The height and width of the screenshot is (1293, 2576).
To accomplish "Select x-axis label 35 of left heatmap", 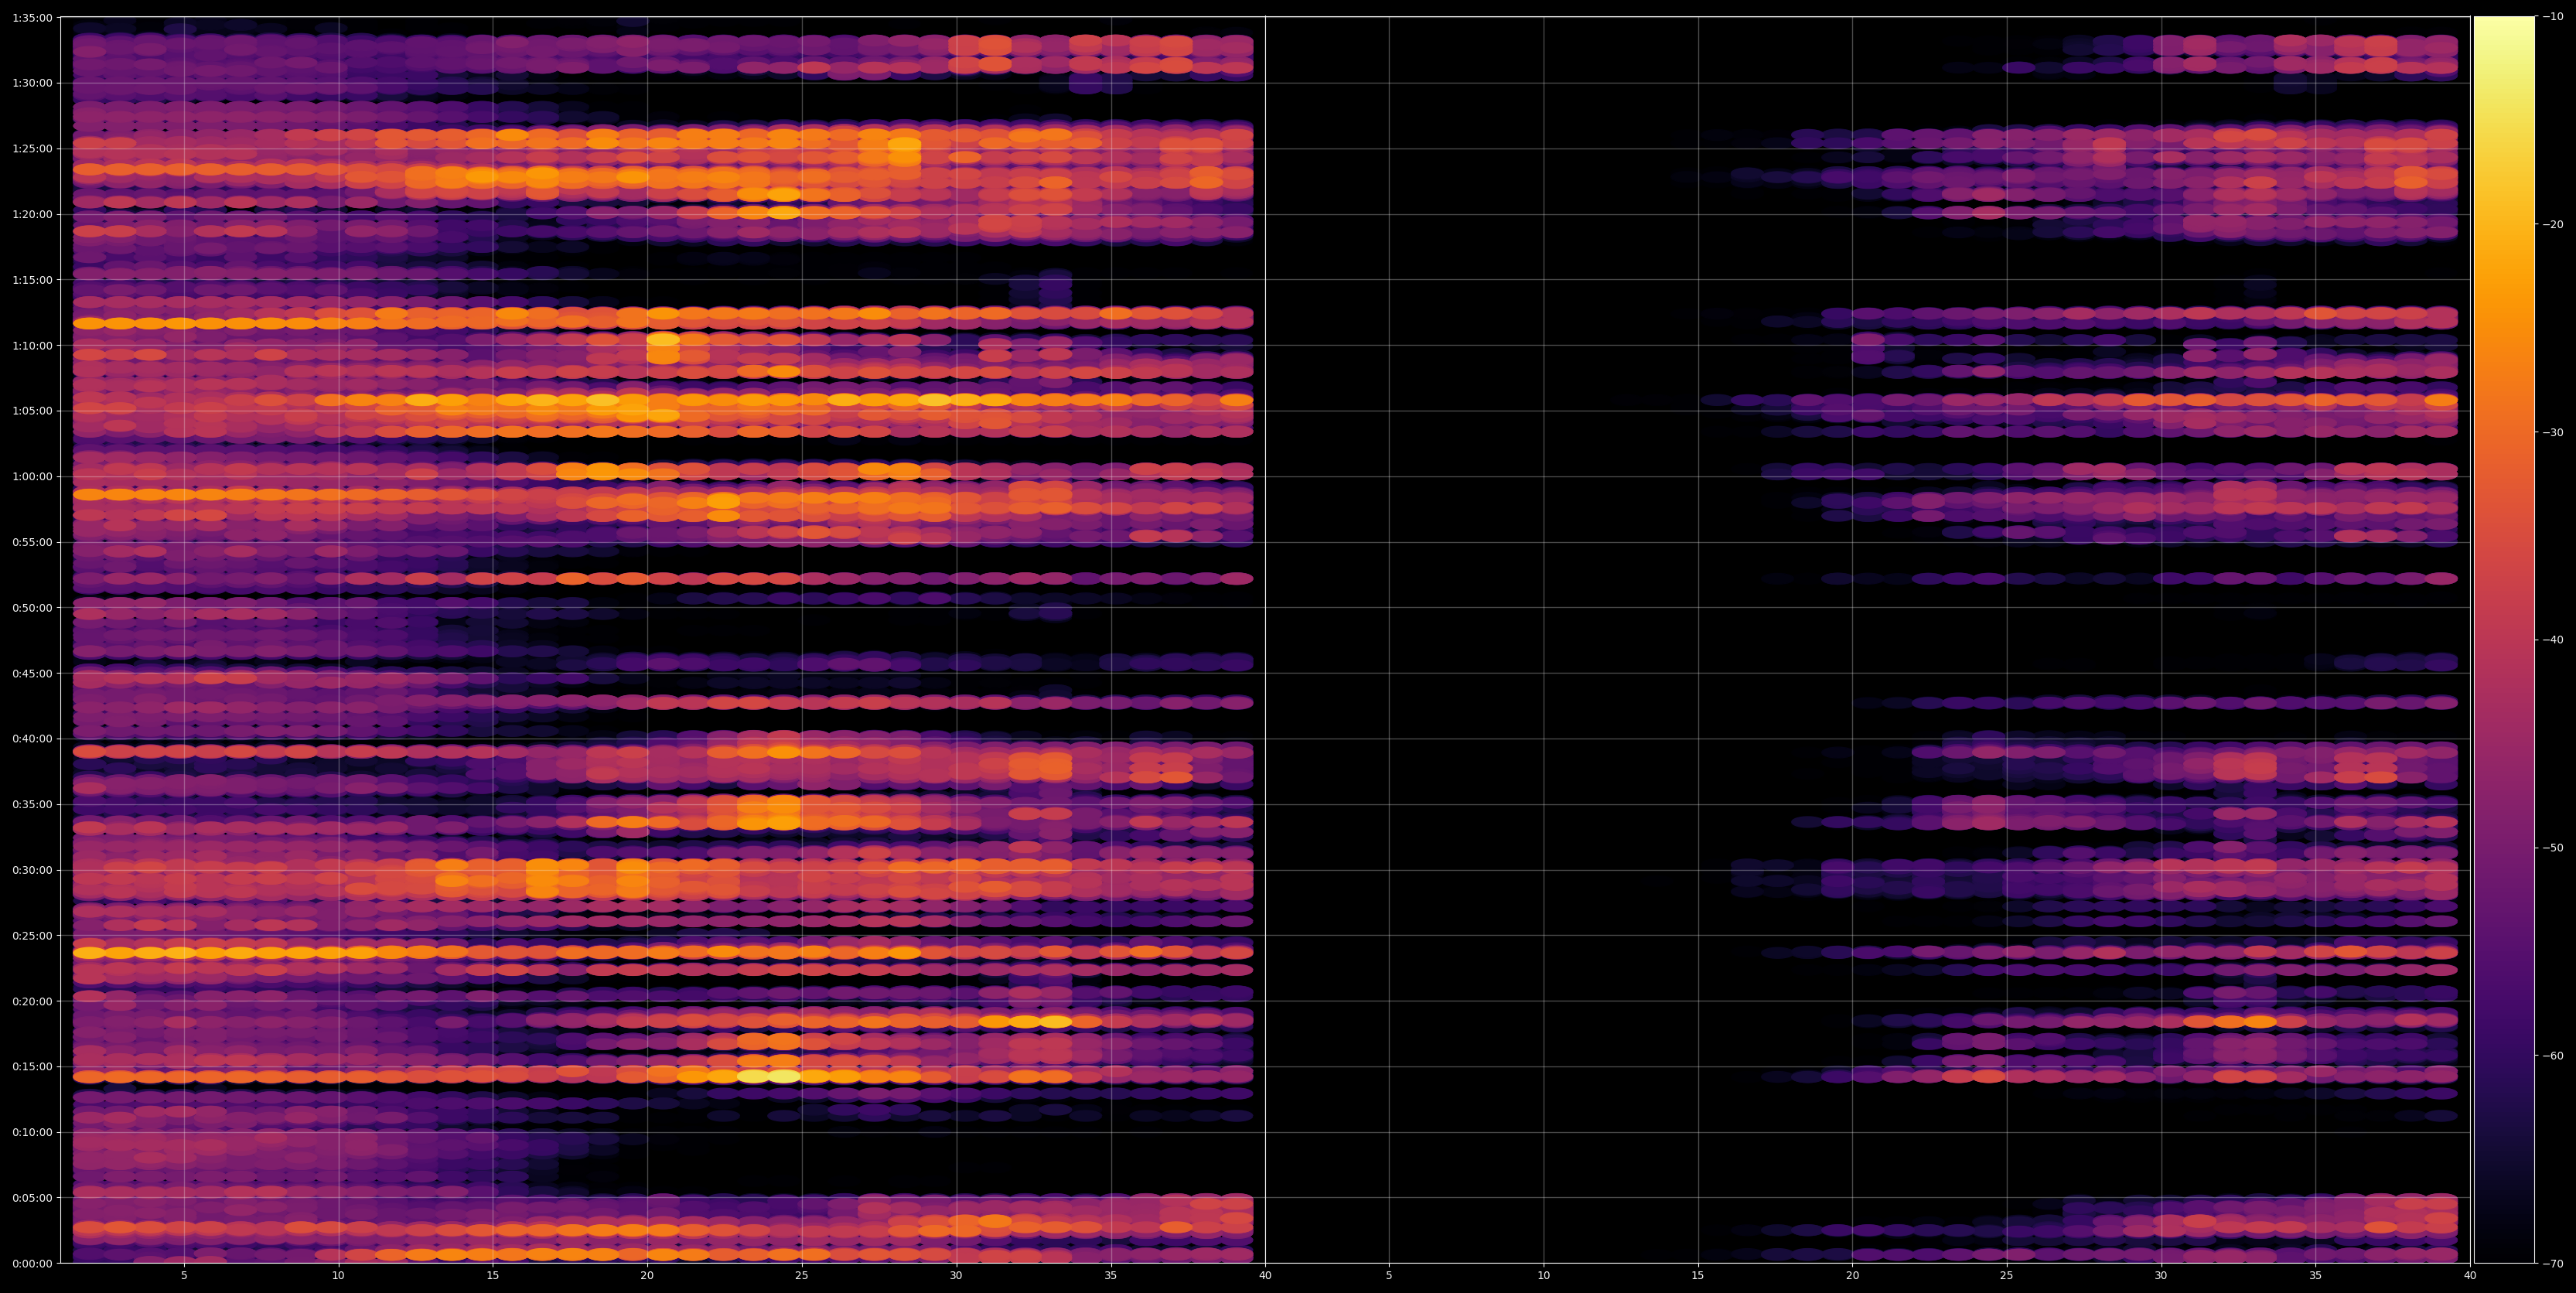I will 1111,1276.
